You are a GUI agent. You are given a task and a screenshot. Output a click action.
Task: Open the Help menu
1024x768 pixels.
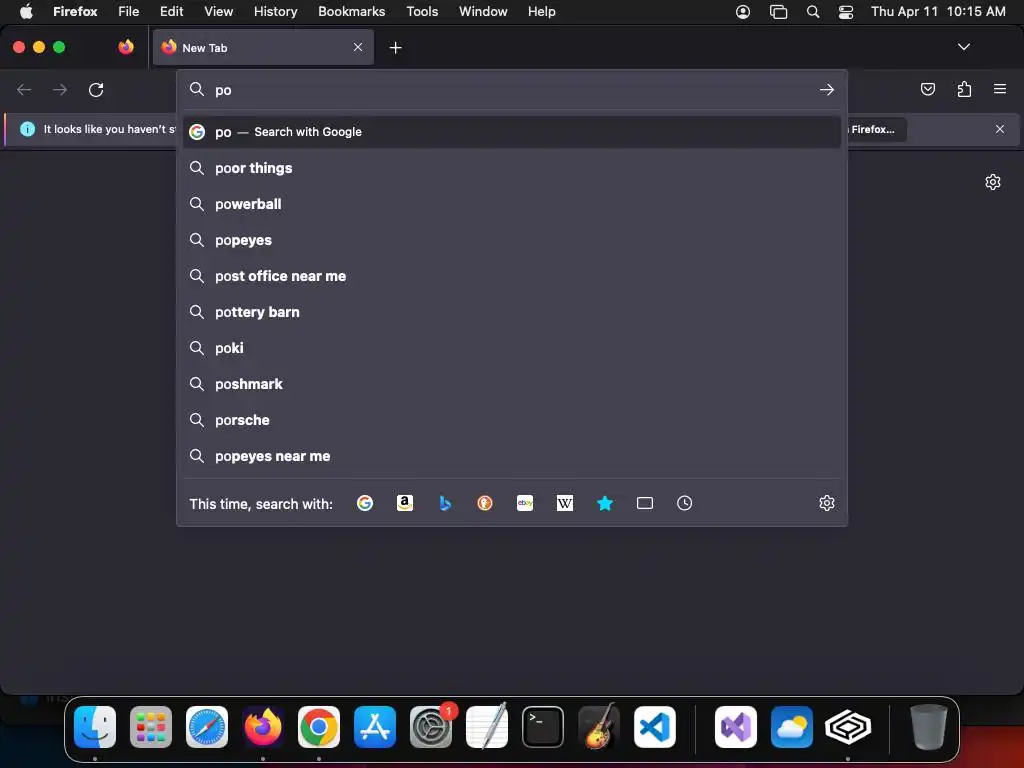541,12
